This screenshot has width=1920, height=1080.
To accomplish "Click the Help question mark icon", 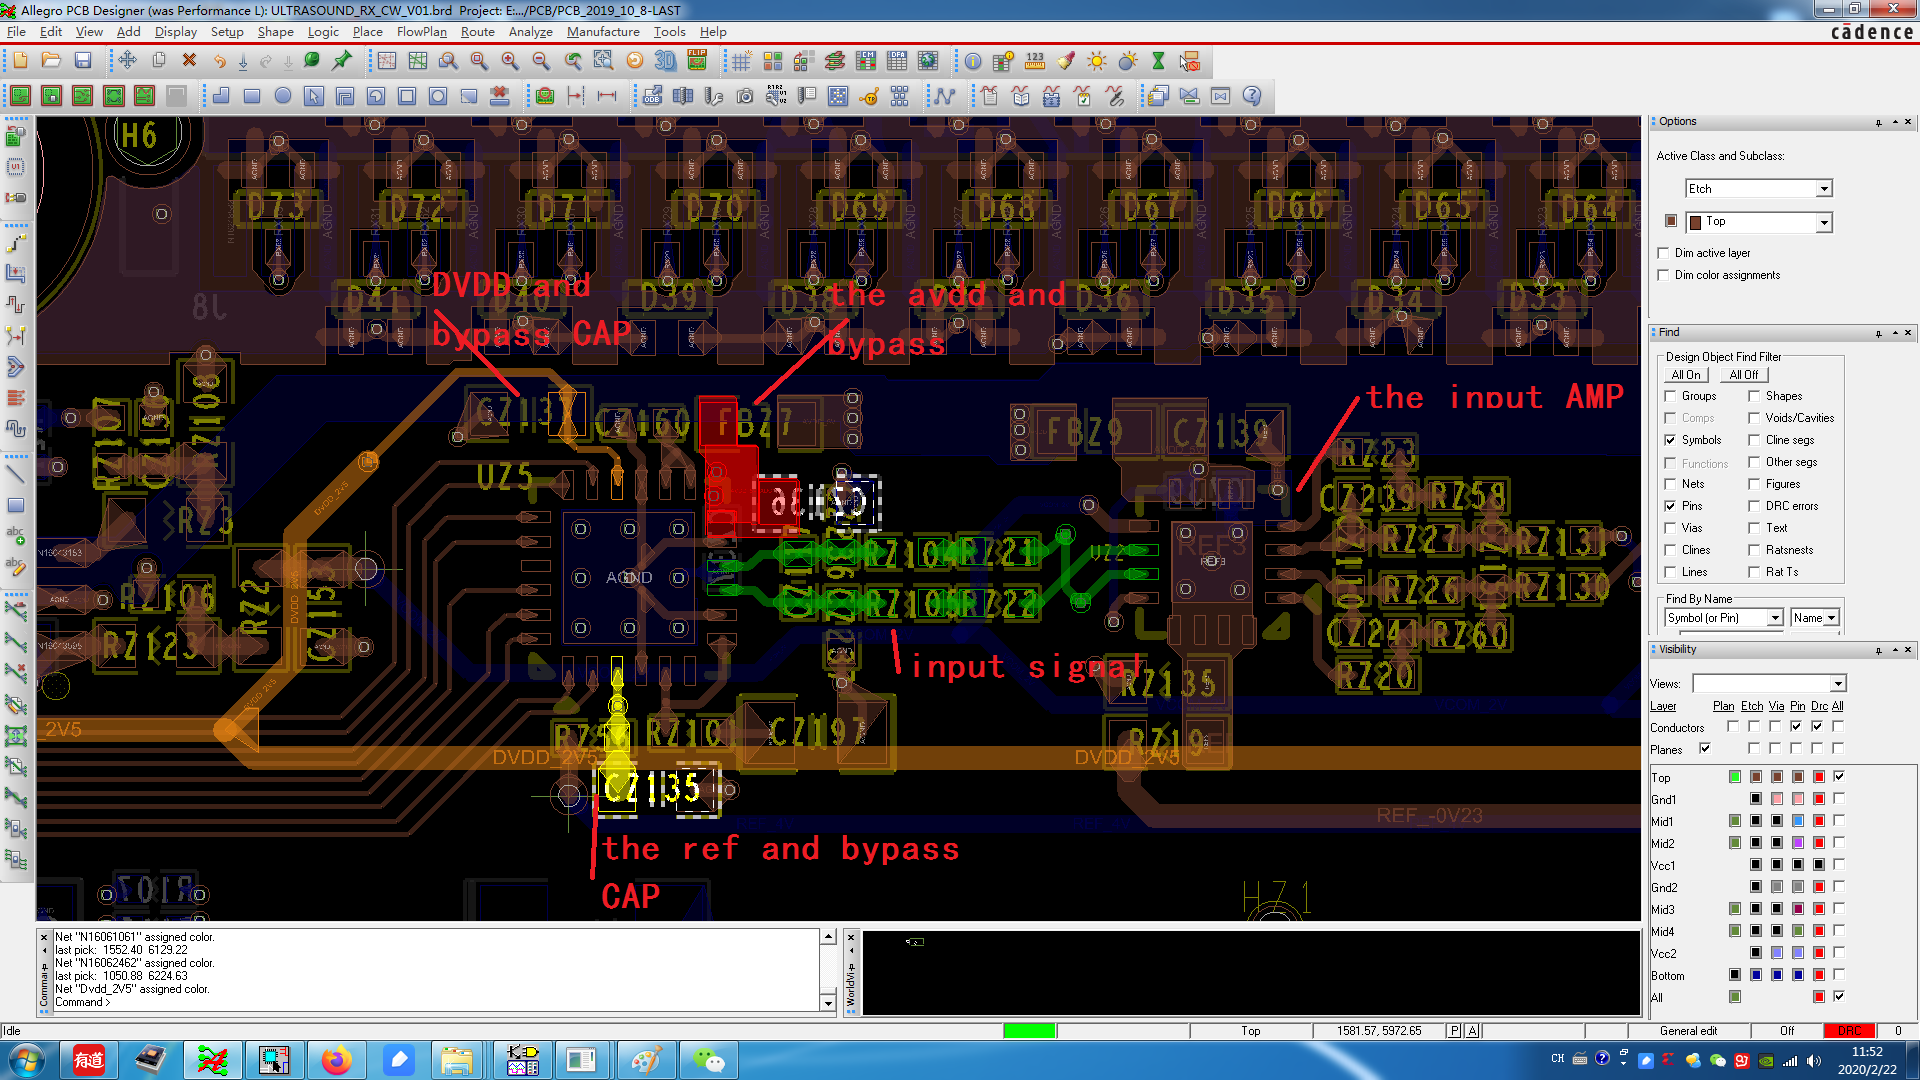I will point(1252,96).
